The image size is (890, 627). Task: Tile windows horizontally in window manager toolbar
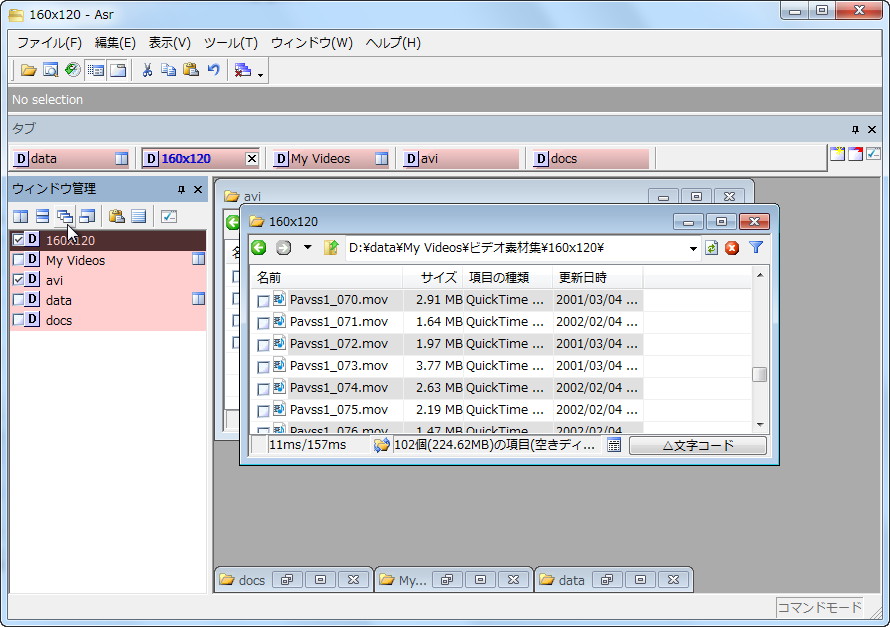click(x=43, y=216)
